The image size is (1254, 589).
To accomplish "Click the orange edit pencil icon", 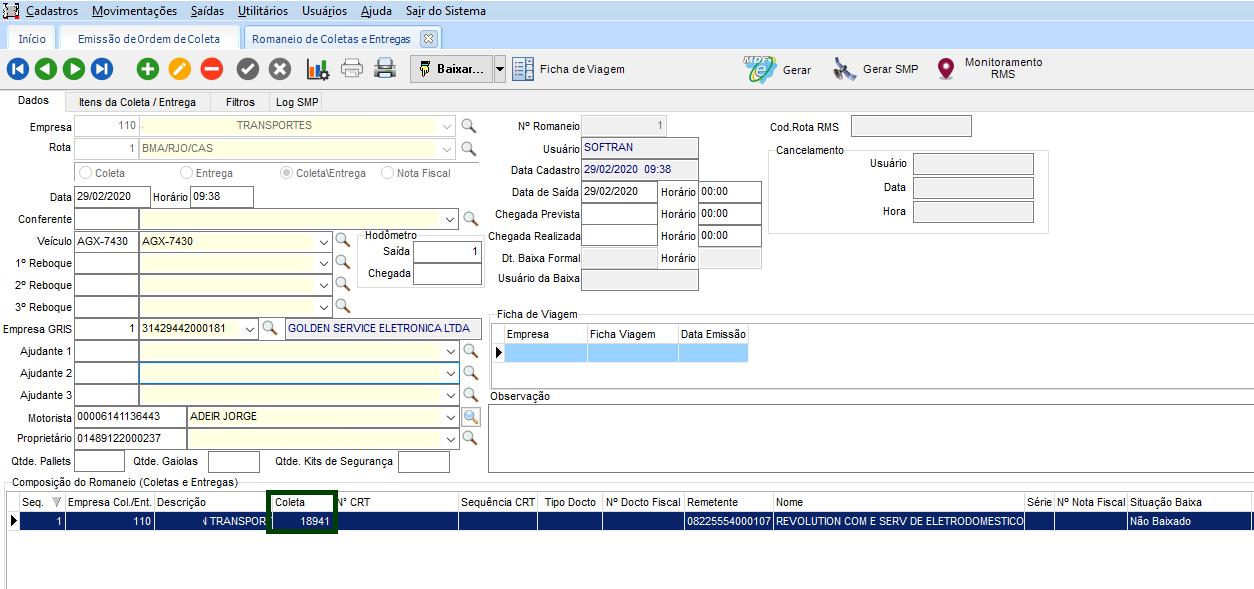I will (x=179, y=69).
